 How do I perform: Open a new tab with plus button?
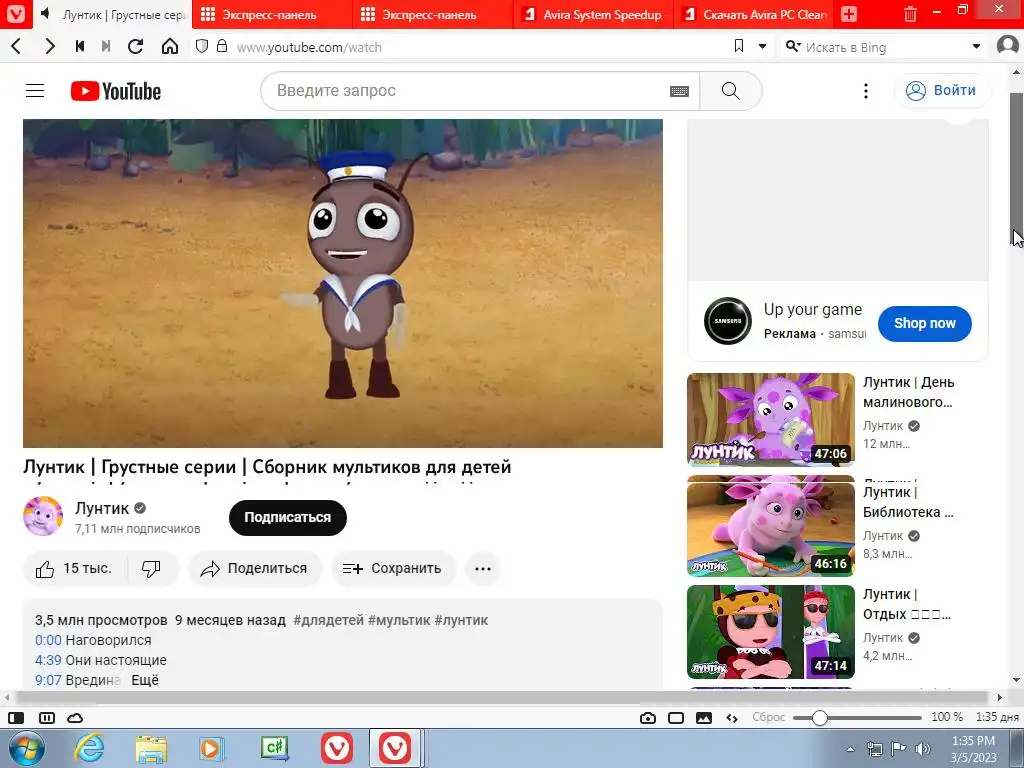coord(848,14)
